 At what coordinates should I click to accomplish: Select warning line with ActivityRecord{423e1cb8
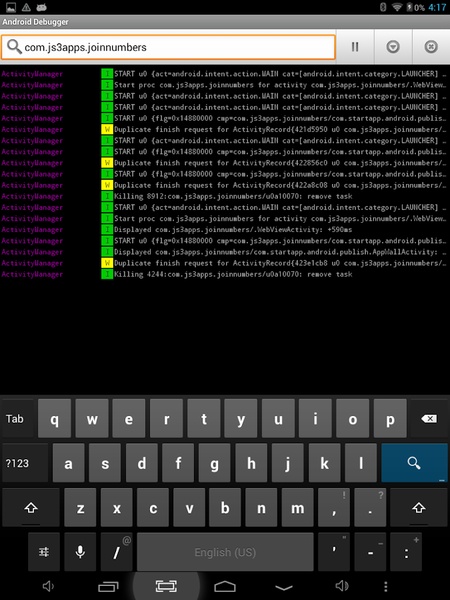(225, 263)
